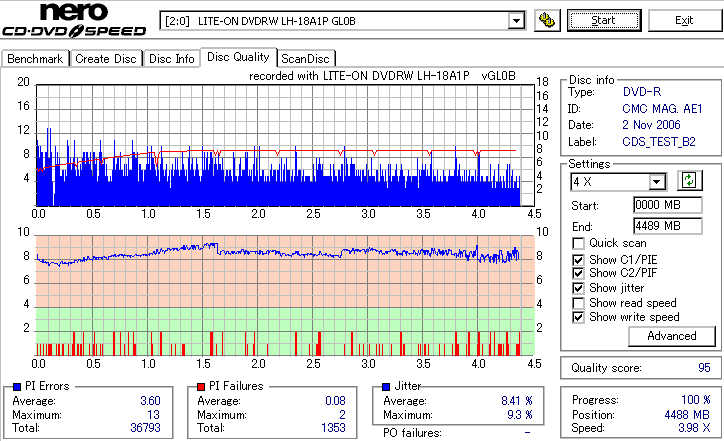Image resolution: width=724 pixels, height=441 pixels.
Task: Disable the Show write speed checkbox
Action: tap(578, 317)
